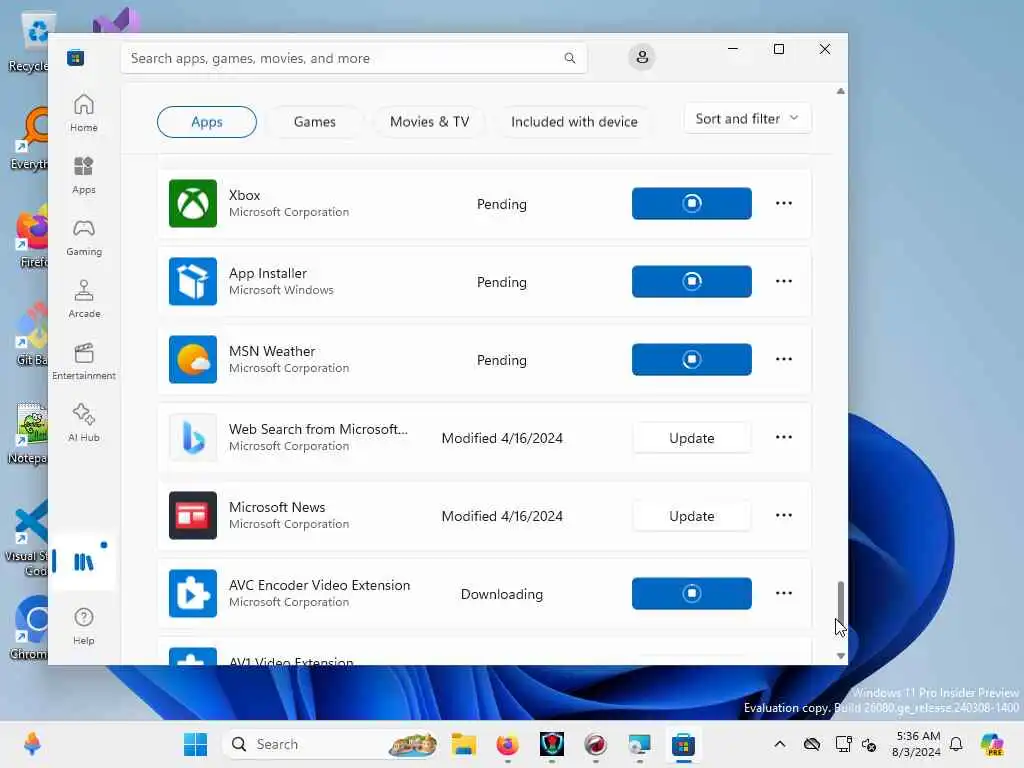Click the MSN Weather app icon
This screenshot has height=768, width=1024.
click(x=193, y=359)
